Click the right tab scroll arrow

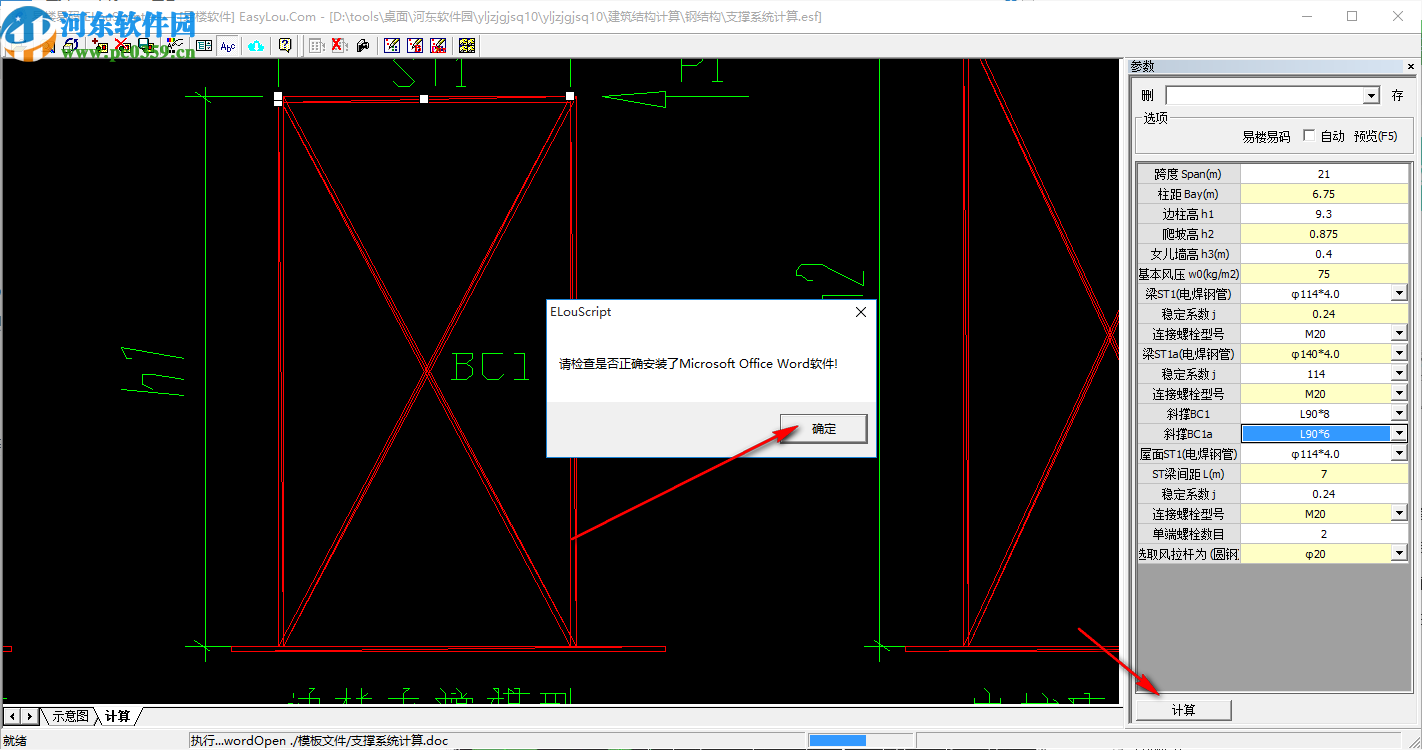pos(30,716)
